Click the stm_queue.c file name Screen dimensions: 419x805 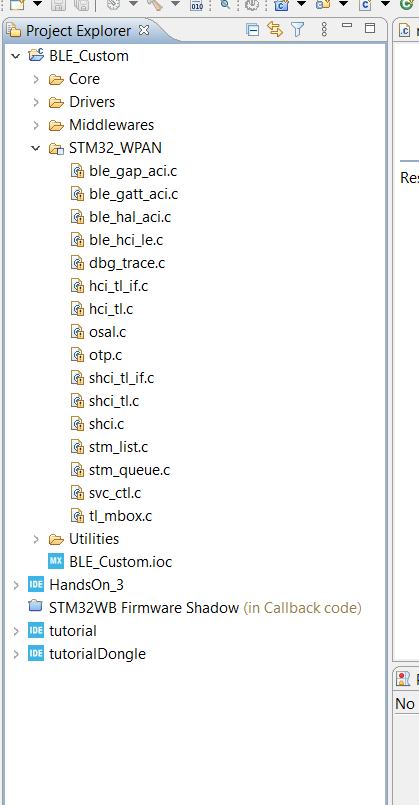(129, 470)
